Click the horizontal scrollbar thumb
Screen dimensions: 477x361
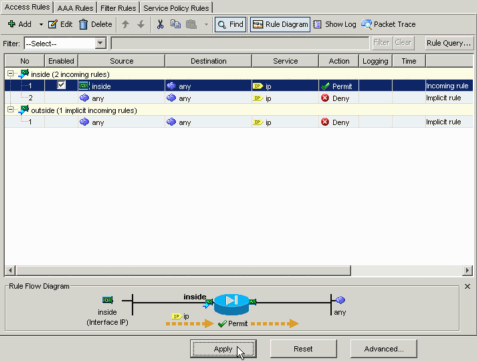click(x=183, y=270)
